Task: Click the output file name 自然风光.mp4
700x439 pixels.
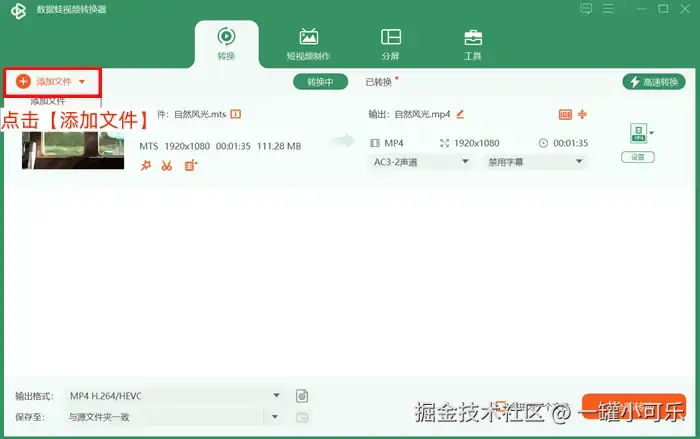Action: 422,114
